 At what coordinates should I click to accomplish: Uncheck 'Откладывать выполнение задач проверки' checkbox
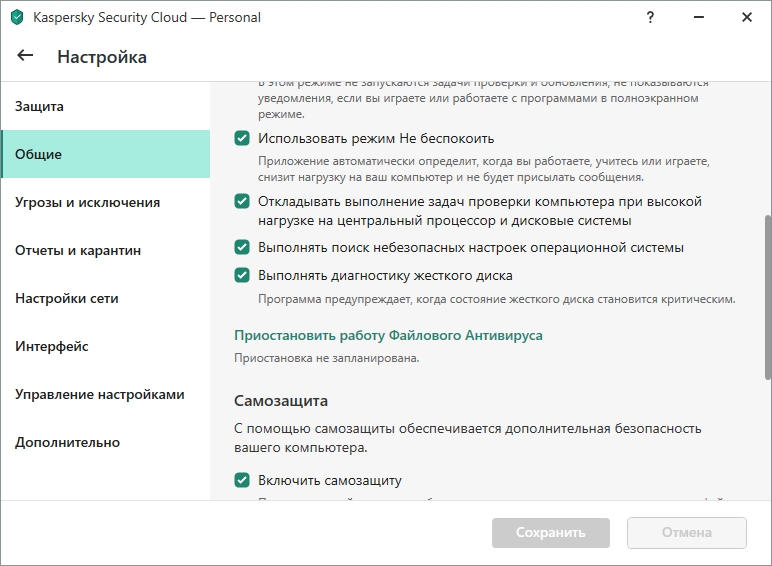click(242, 201)
